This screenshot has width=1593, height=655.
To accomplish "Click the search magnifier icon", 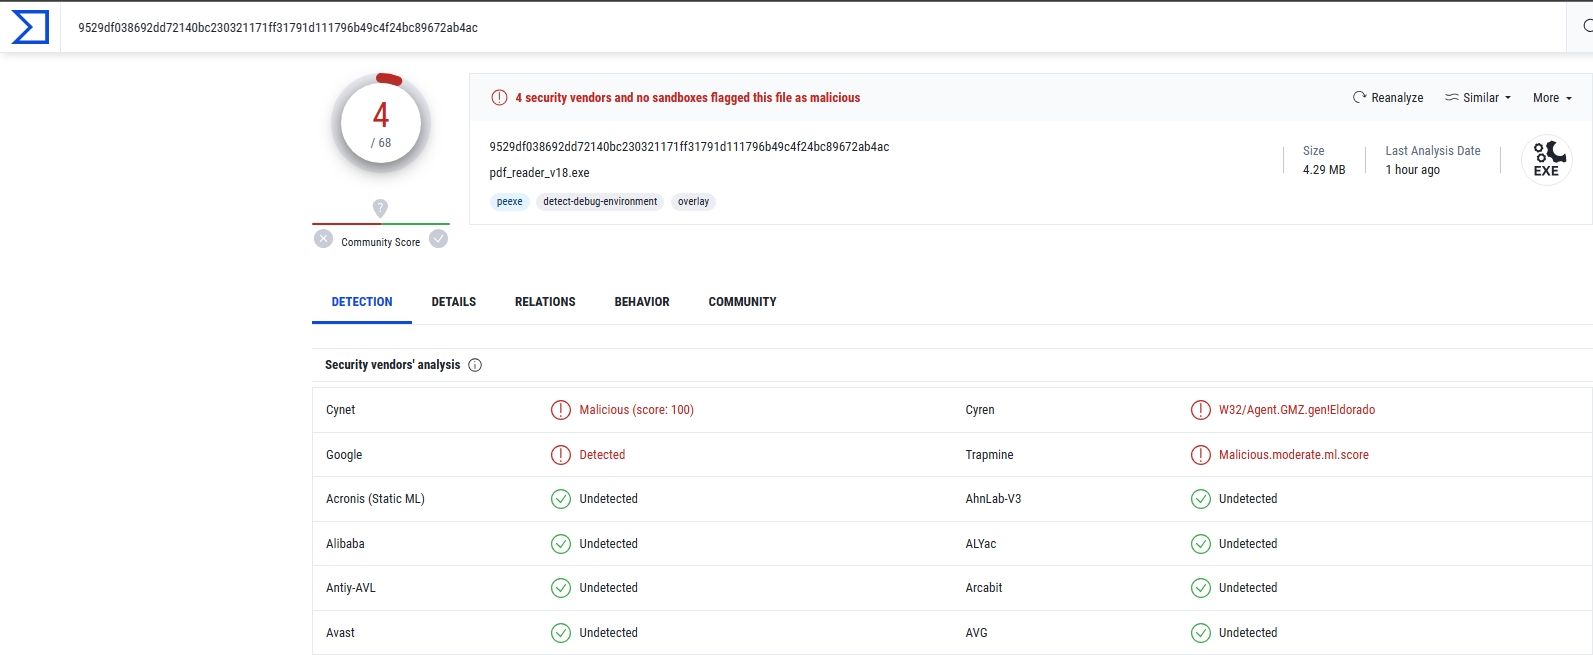I will (1586, 26).
